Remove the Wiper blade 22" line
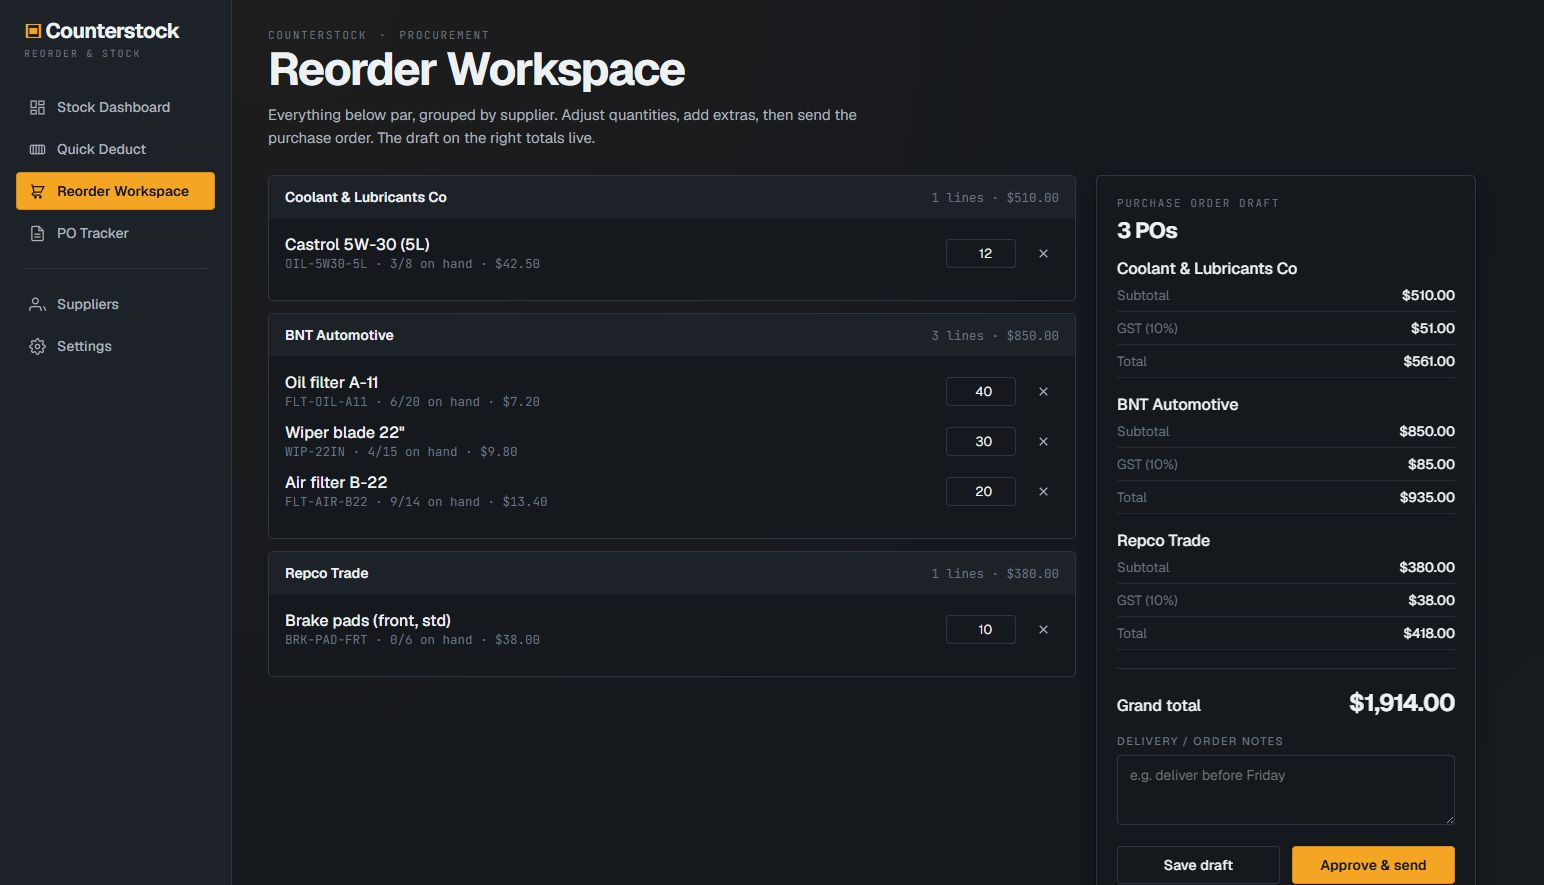 pyautogui.click(x=1043, y=441)
